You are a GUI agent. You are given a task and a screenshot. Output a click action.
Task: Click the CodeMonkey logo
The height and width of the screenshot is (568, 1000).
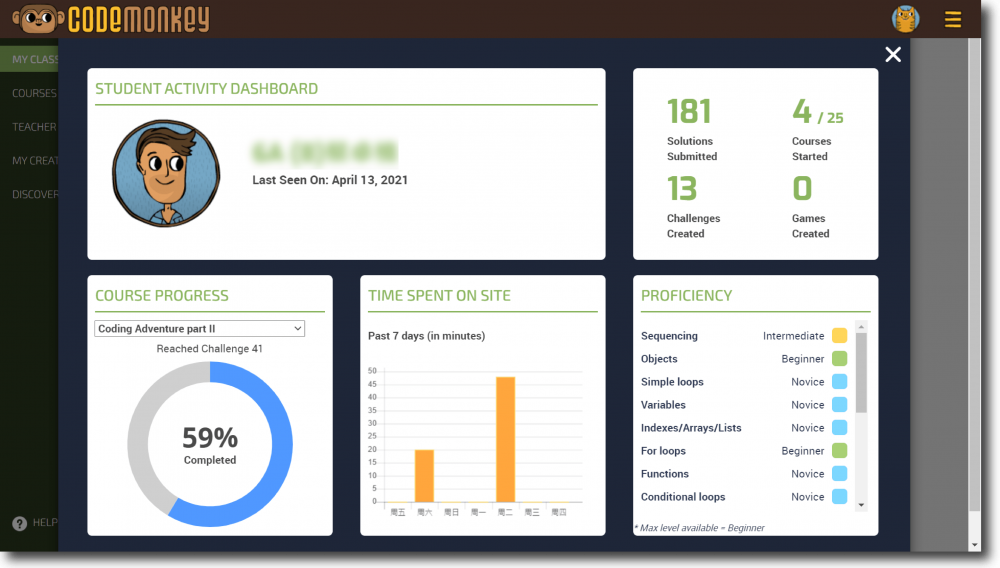tap(112, 18)
